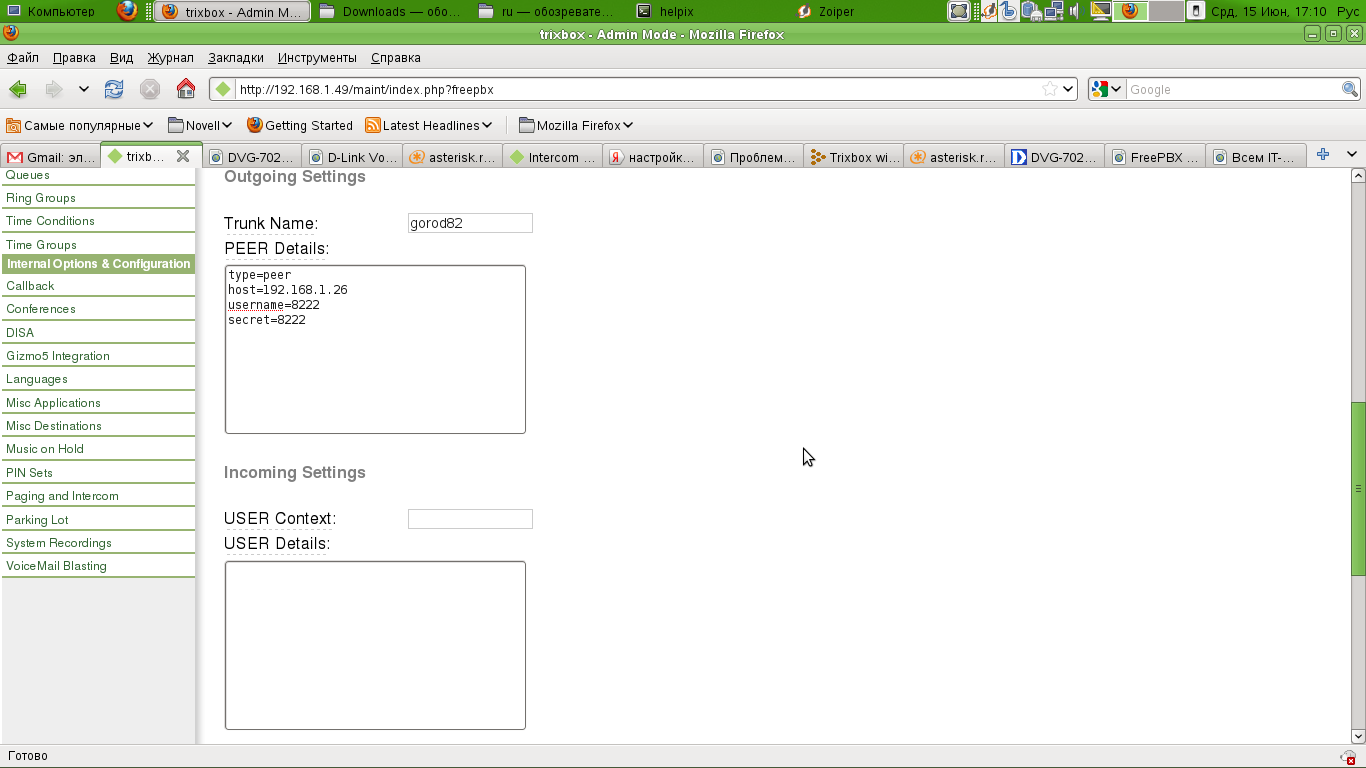Image resolution: width=1366 pixels, height=768 pixels.
Task: Open the Zoiper taskbar application
Action: 826,12
